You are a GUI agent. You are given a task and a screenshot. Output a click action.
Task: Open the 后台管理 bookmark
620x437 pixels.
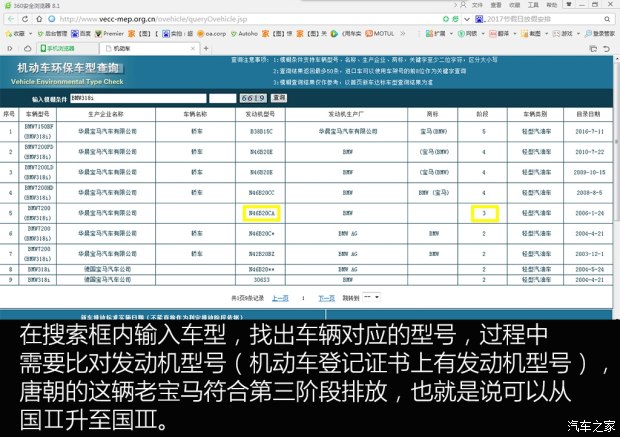[52, 34]
